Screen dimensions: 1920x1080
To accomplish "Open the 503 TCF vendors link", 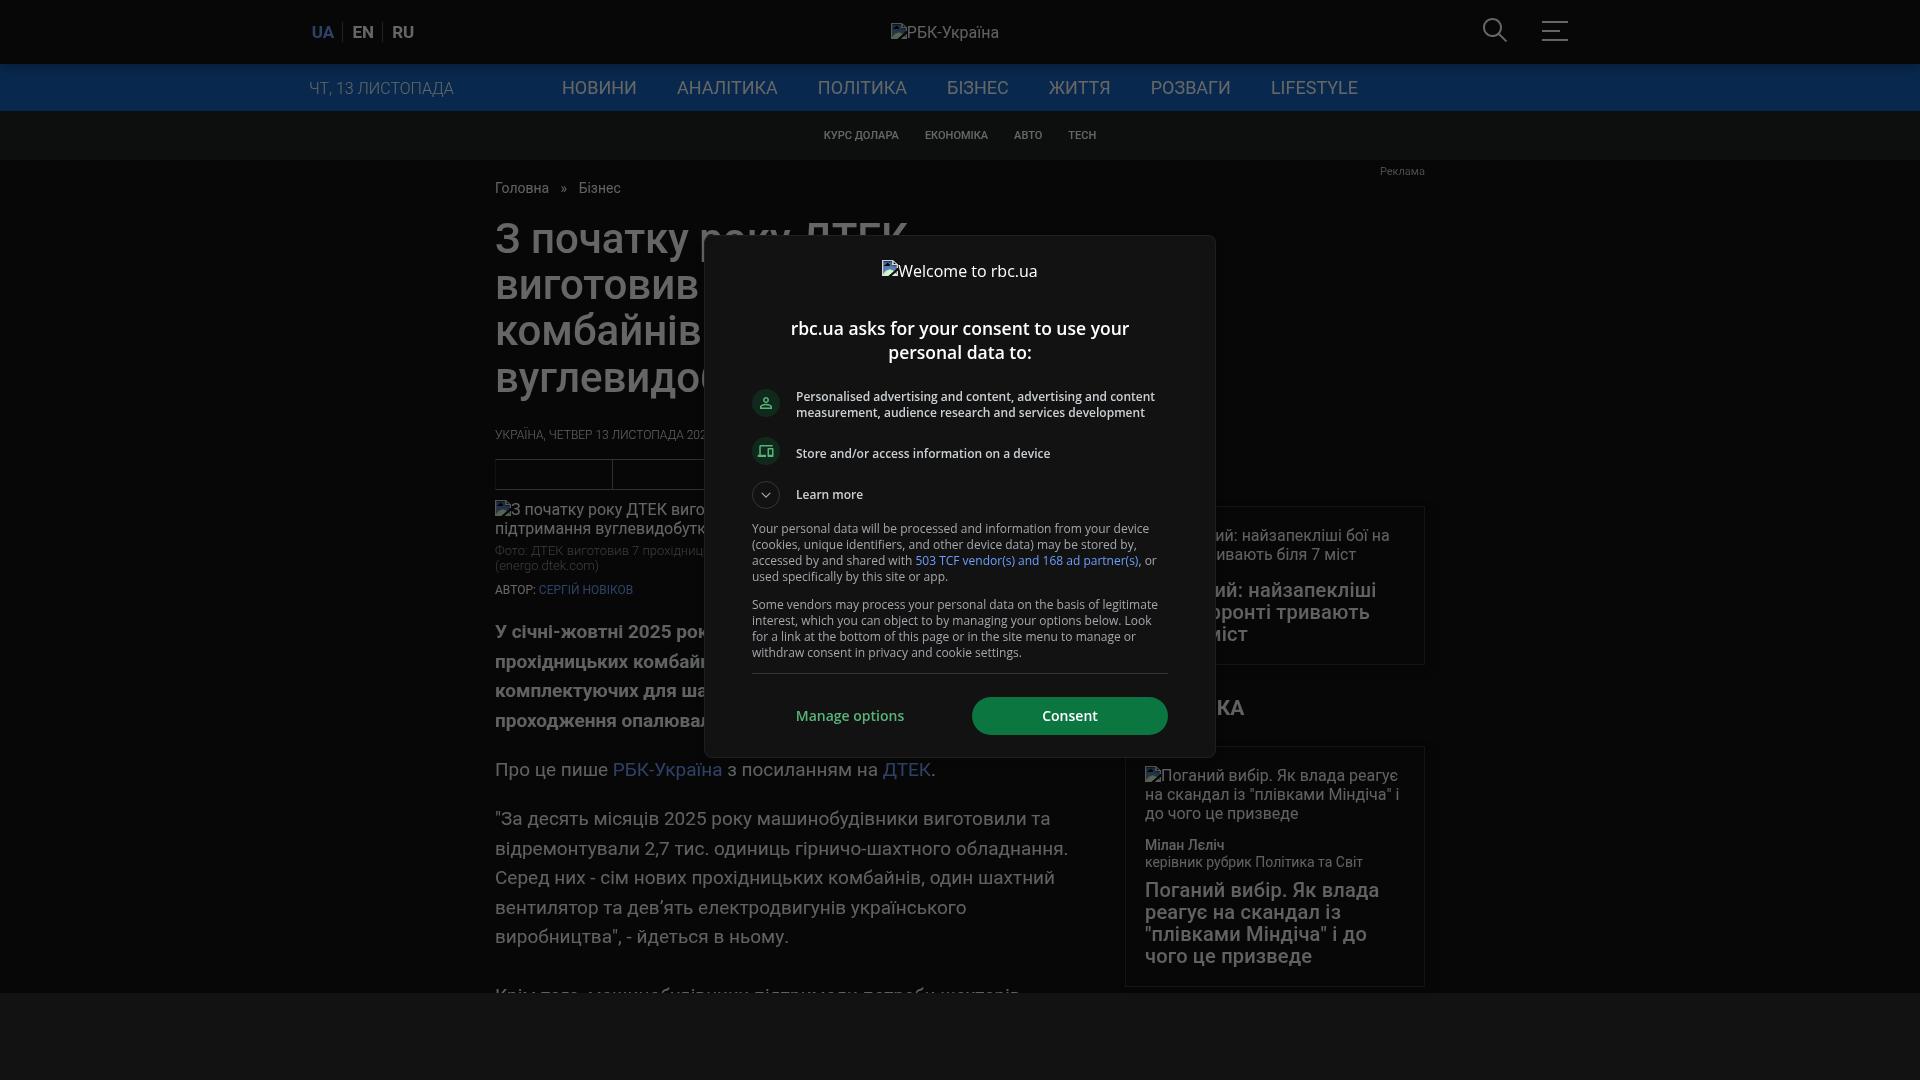I will [1026, 561].
